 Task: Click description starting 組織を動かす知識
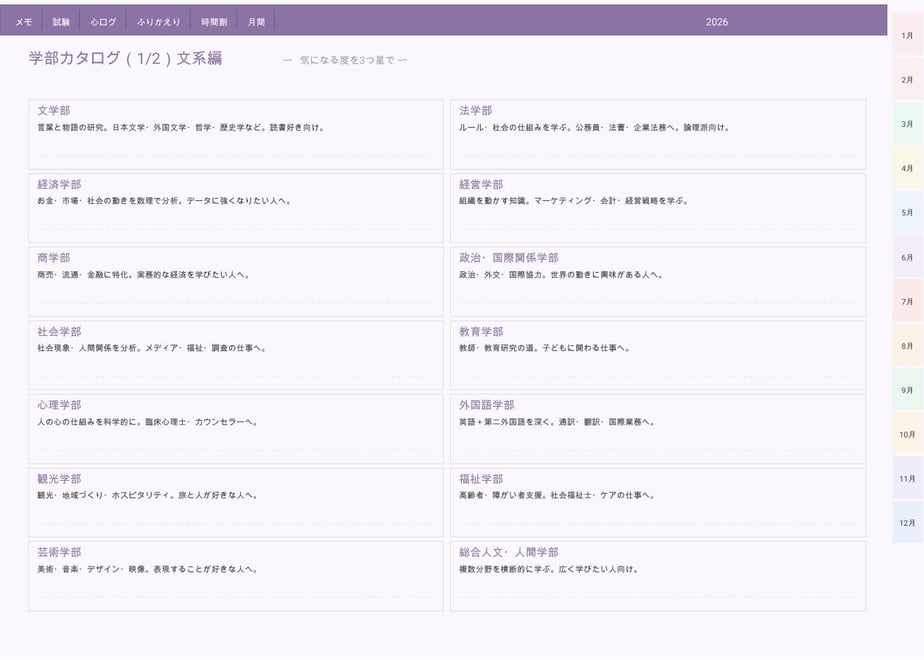click(574, 201)
